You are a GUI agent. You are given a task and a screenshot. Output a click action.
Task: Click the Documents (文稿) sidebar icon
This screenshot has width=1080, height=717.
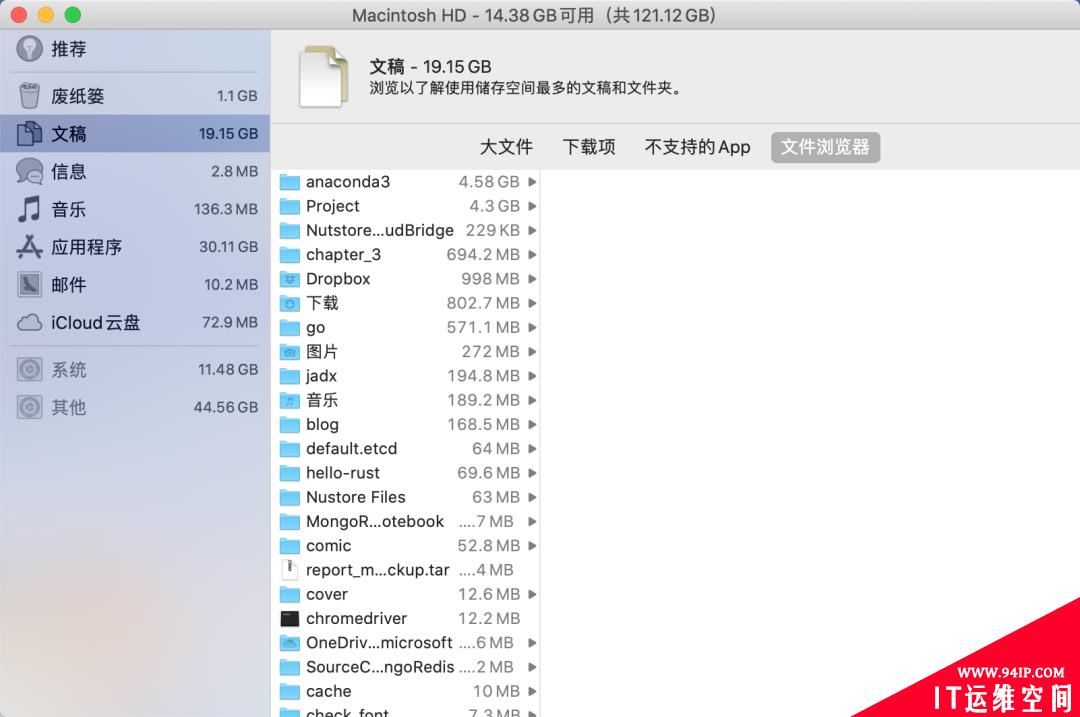29,134
